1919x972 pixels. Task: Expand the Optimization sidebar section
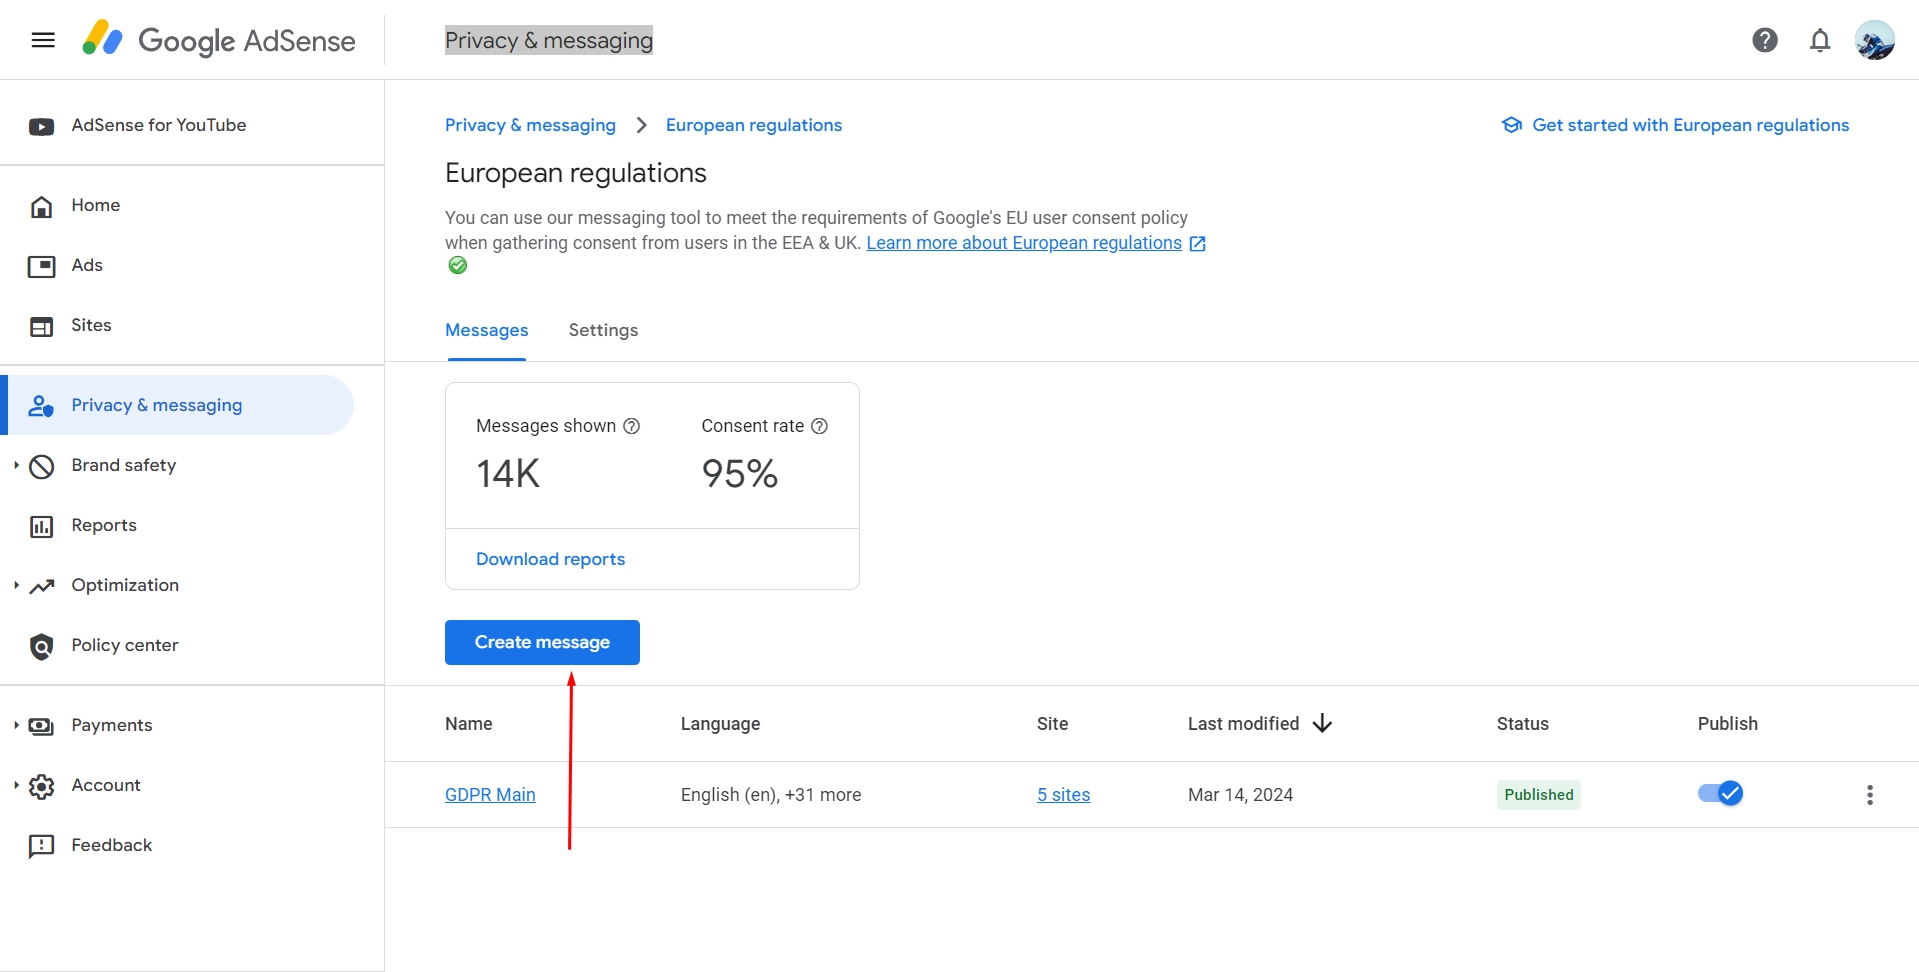pyautogui.click(x=16, y=585)
